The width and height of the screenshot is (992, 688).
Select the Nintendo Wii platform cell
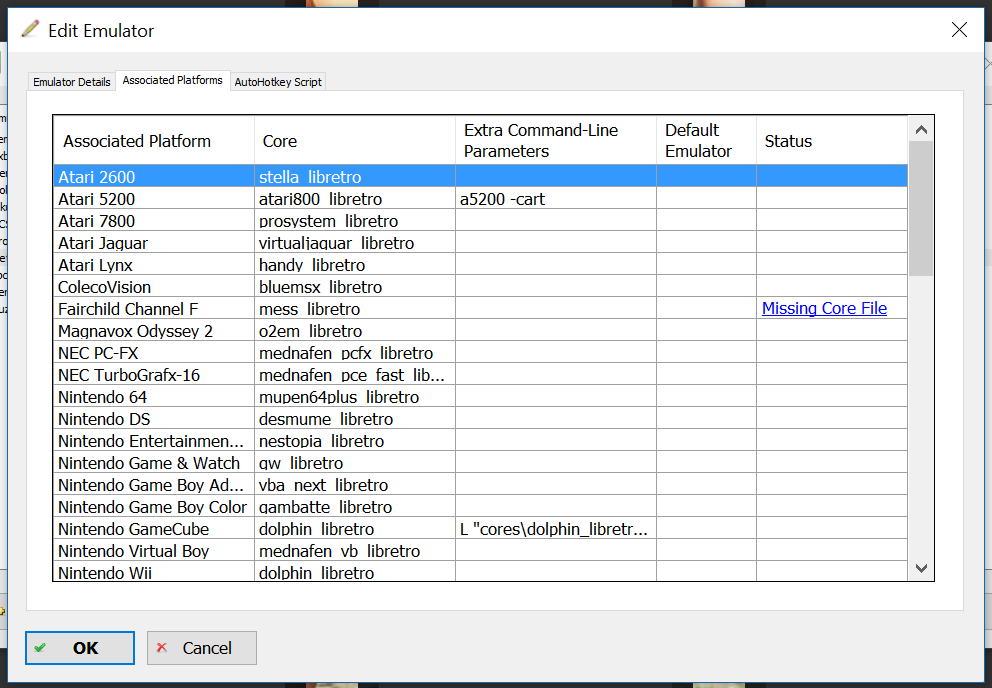[x=154, y=572]
